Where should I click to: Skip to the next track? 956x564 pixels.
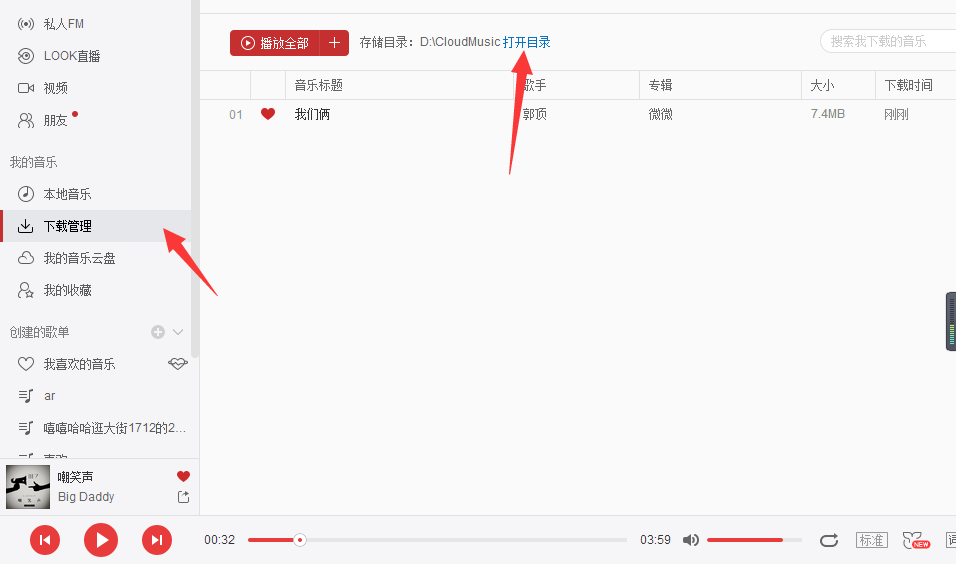click(157, 540)
